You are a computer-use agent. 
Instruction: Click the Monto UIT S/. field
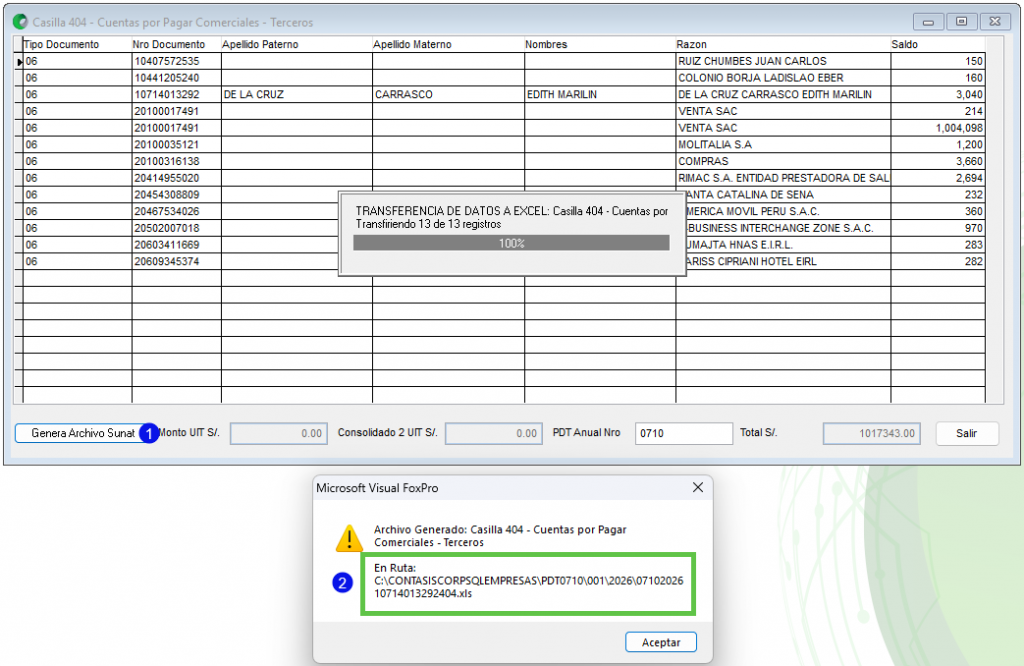278,434
